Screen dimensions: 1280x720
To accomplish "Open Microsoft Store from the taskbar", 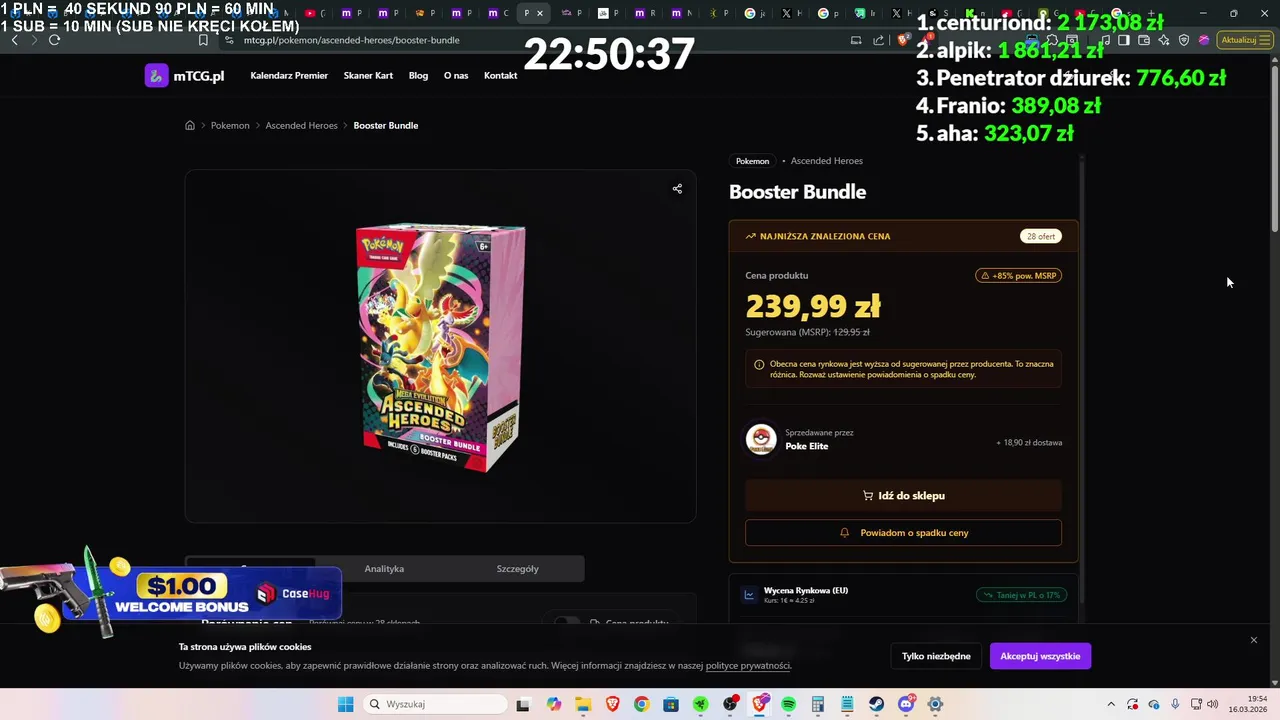I will 671,704.
